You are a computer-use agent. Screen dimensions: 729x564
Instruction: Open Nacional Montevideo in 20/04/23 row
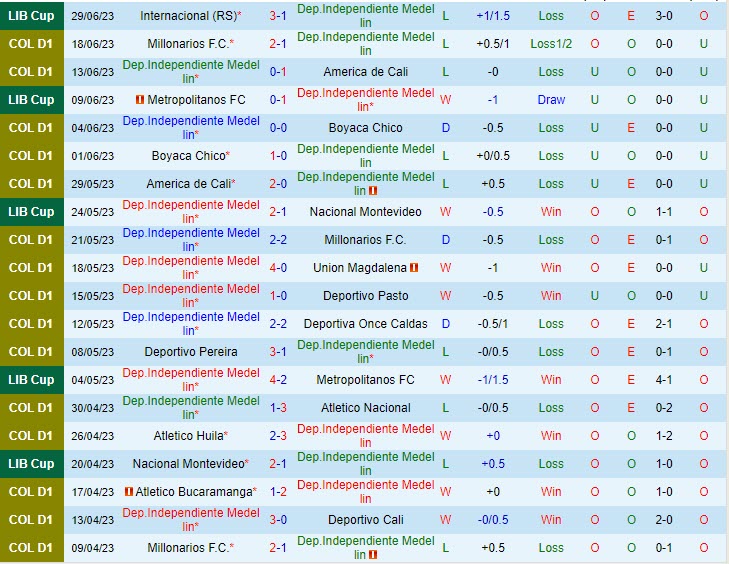tap(188, 464)
